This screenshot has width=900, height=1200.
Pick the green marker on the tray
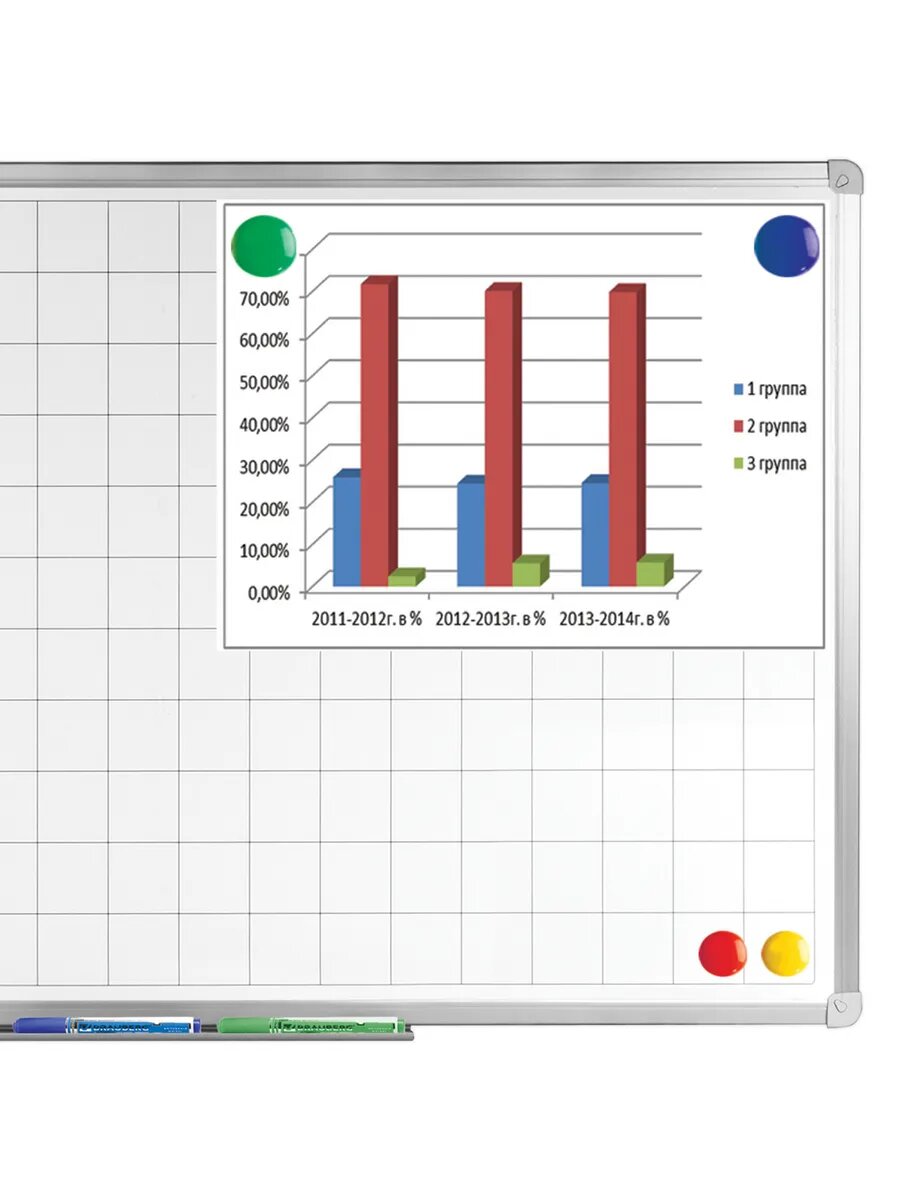312,1025
